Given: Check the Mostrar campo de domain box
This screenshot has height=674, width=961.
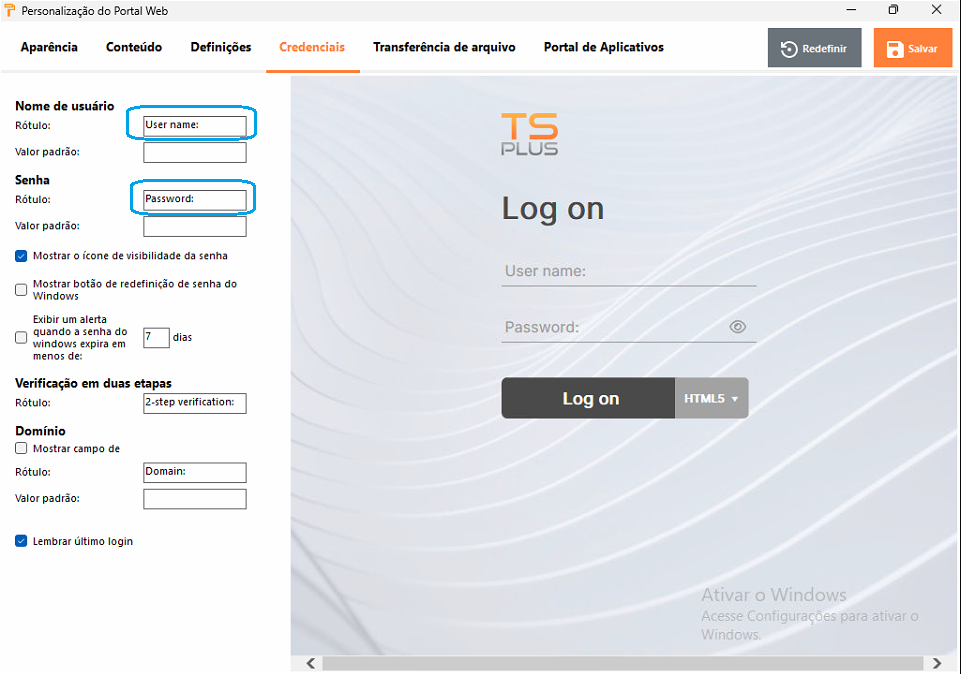Looking at the screenshot, I should pyautogui.click(x=22, y=449).
